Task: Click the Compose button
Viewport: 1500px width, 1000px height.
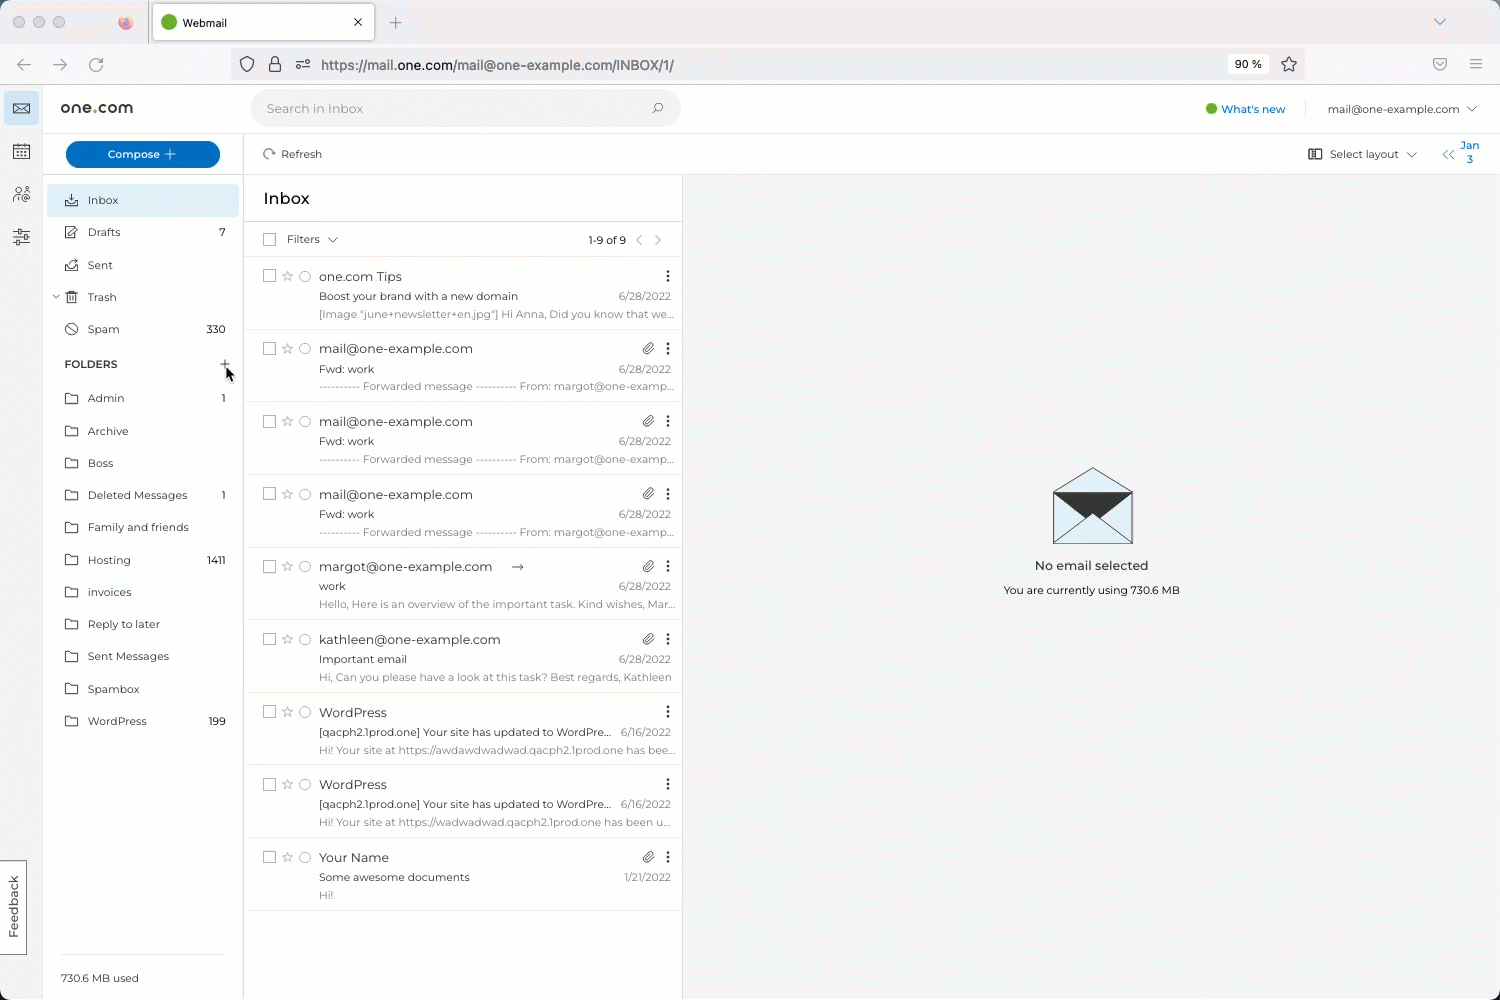Action: pyautogui.click(x=142, y=154)
